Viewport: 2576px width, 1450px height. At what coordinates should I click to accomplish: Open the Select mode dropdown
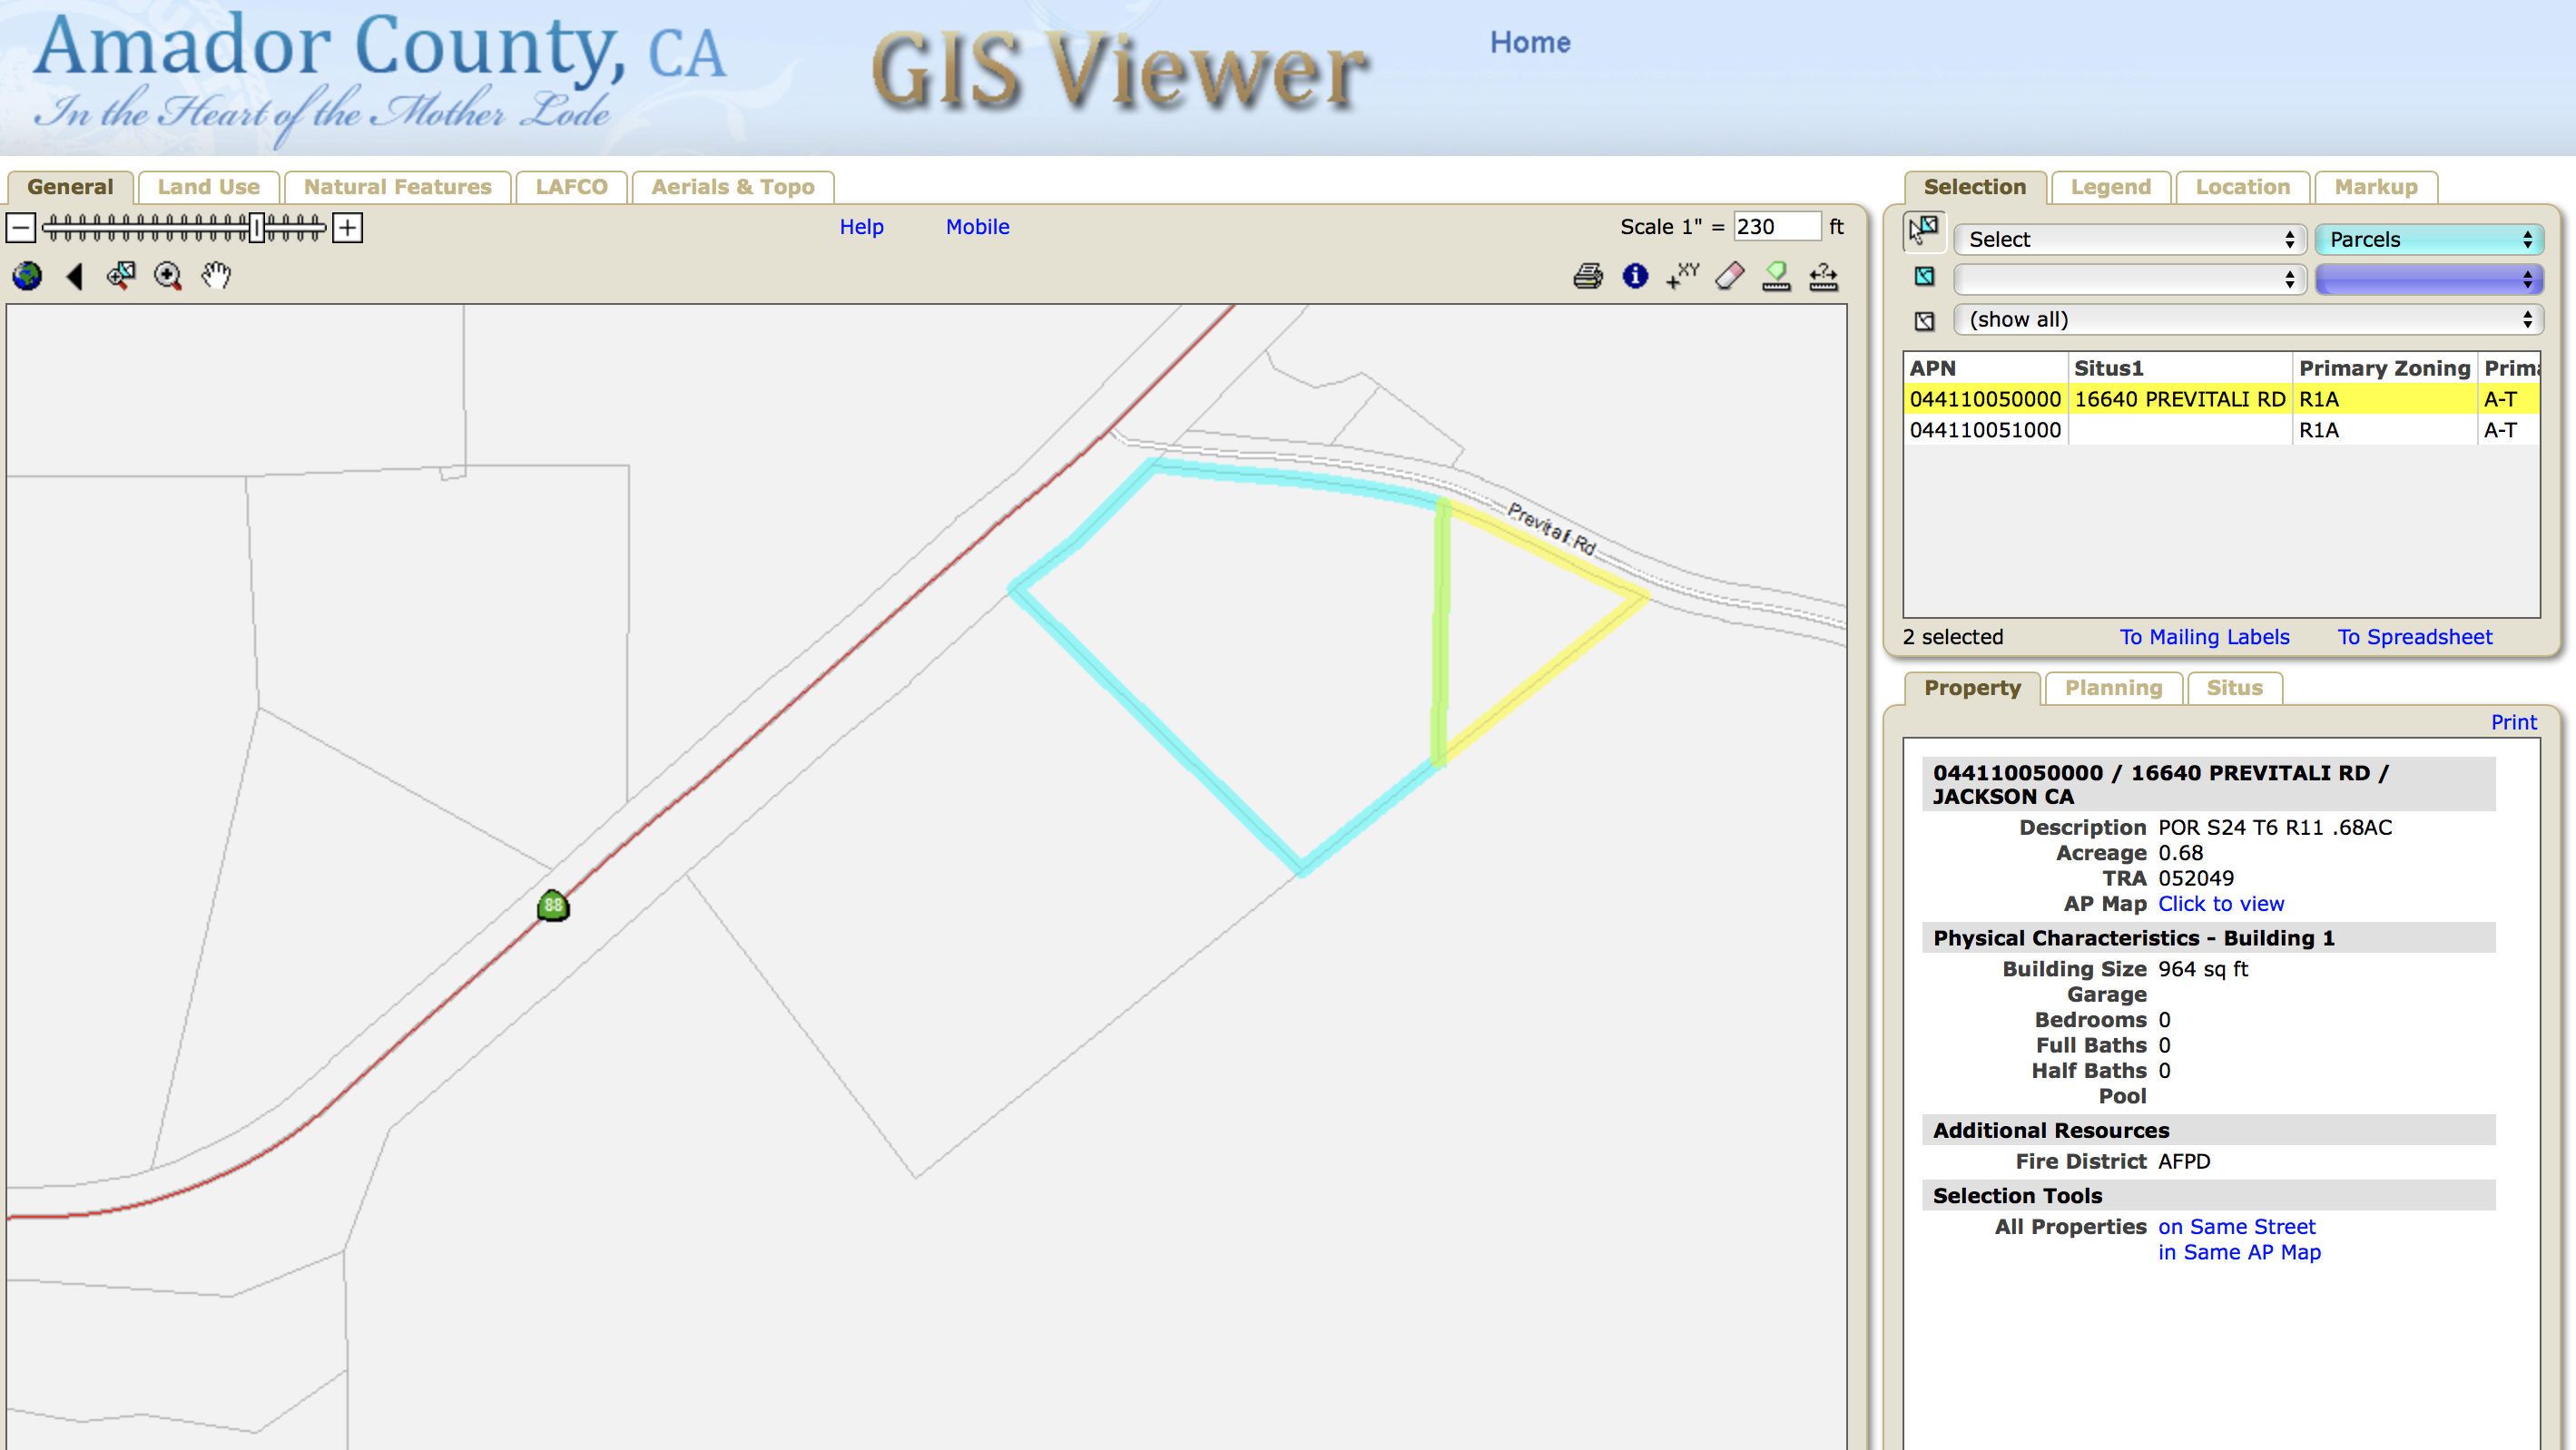coord(2129,239)
